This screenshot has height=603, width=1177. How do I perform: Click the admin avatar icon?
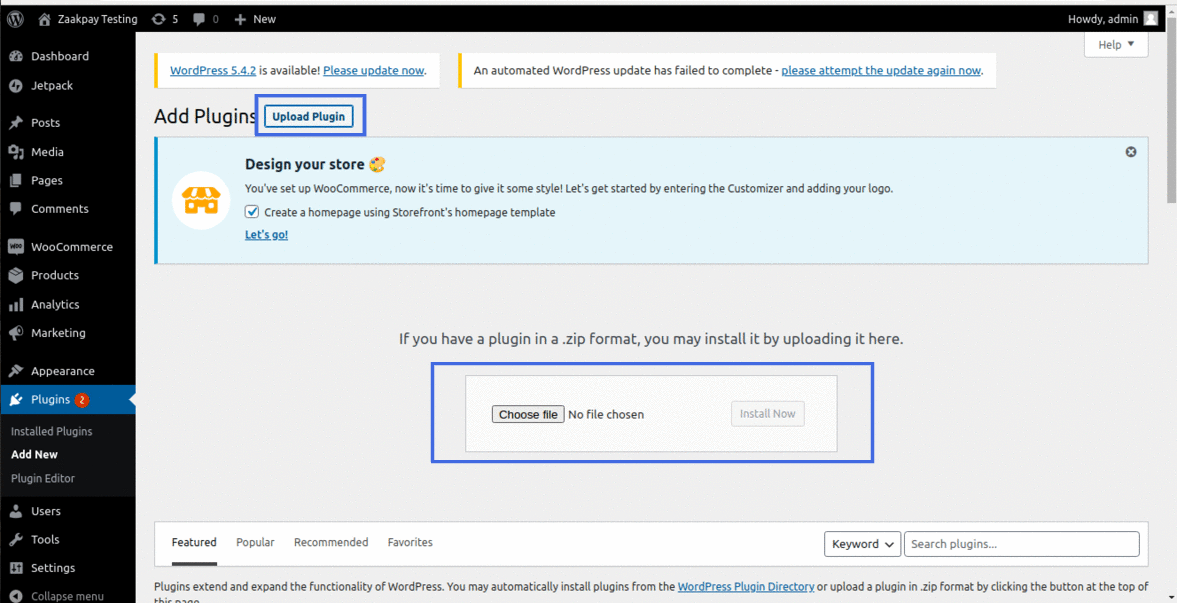point(1151,19)
